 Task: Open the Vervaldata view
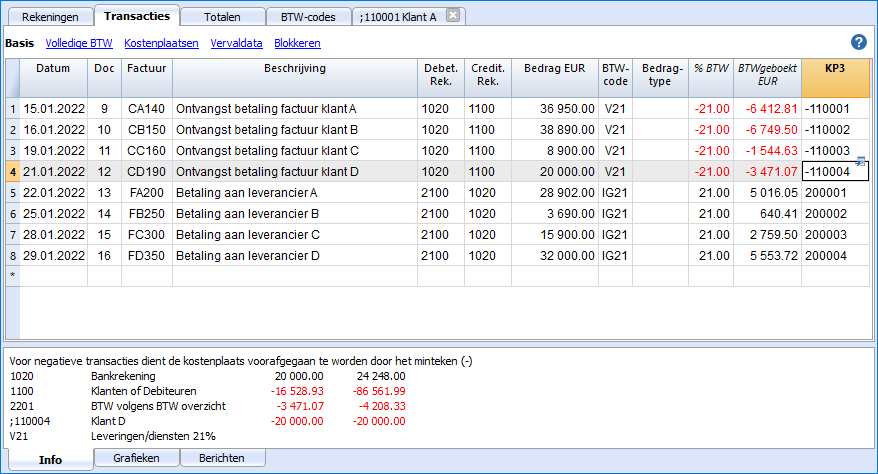pos(236,43)
